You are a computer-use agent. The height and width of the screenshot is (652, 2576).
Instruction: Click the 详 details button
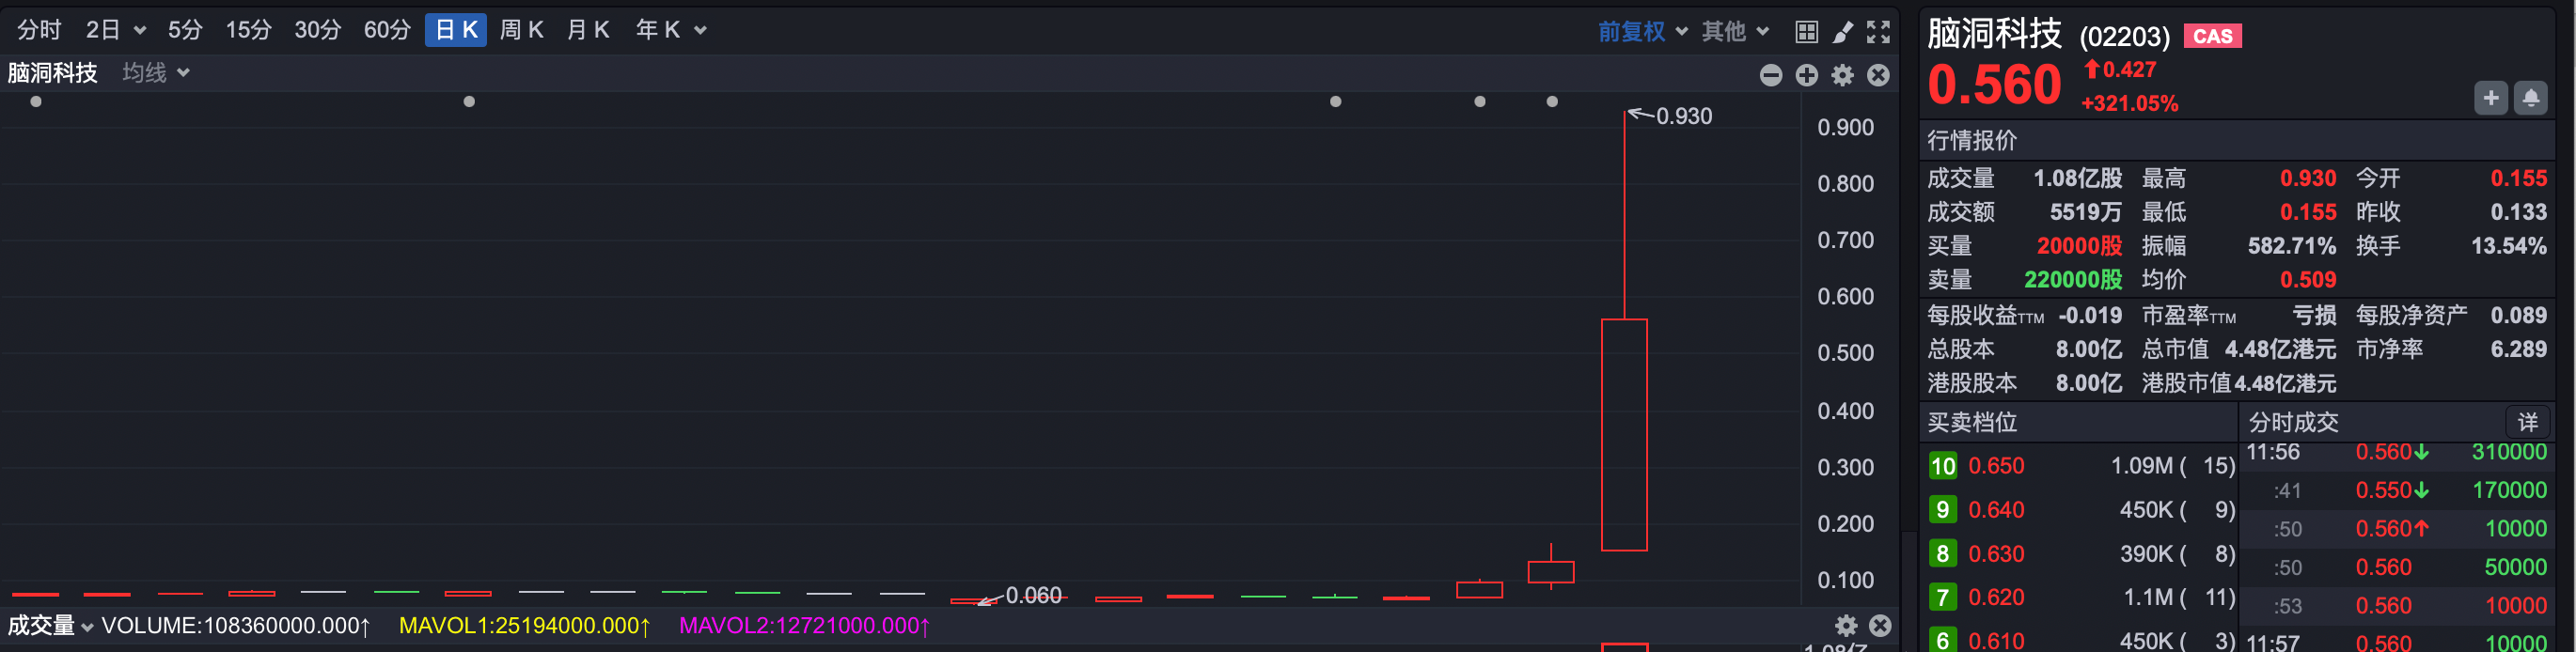pyautogui.click(x=2527, y=422)
